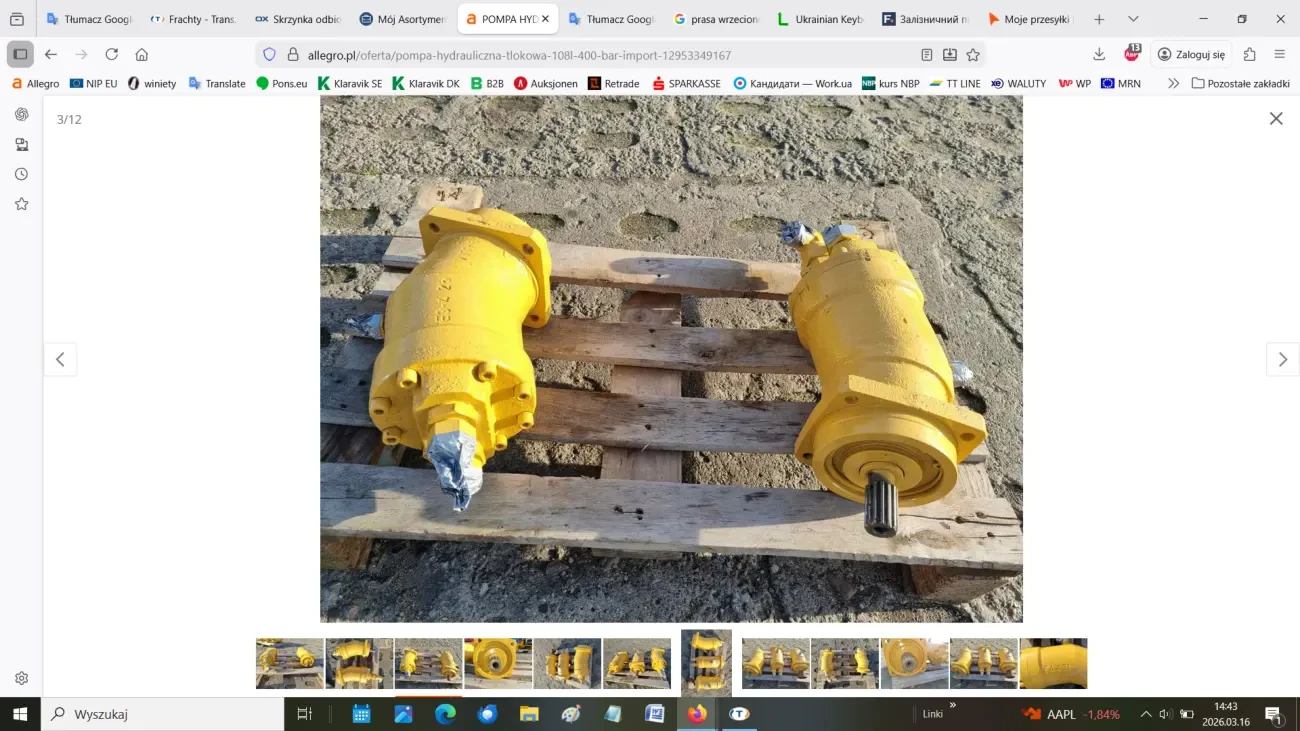This screenshot has height=731, width=1300.
Task: Bookmark this page with star icon
Action: (x=973, y=55)
